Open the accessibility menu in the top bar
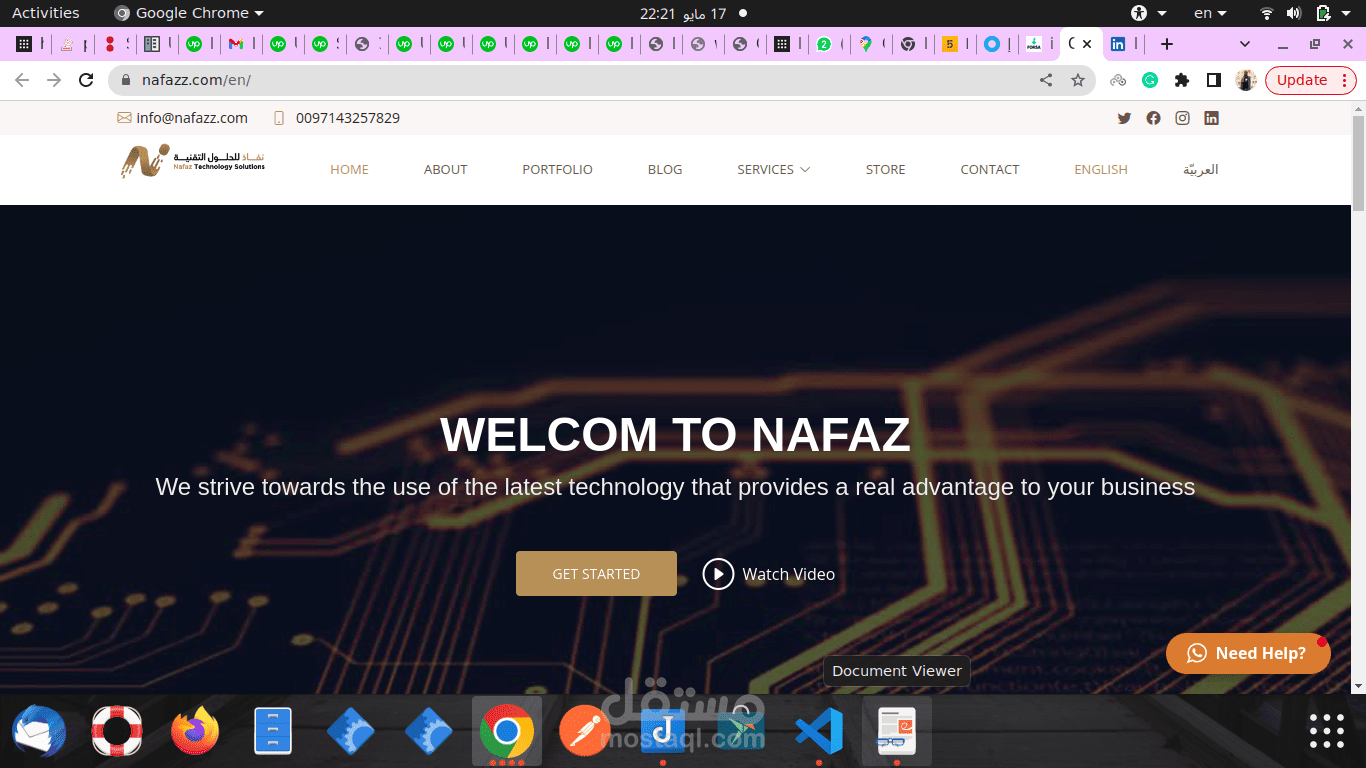This screenshot has width=1366, height=768. [x=1149, y=13]
